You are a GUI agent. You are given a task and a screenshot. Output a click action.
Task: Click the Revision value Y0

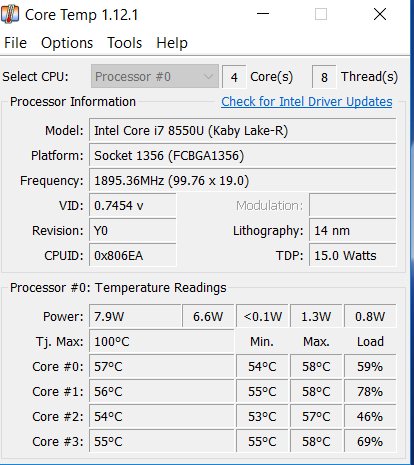(x=133, y=230)
